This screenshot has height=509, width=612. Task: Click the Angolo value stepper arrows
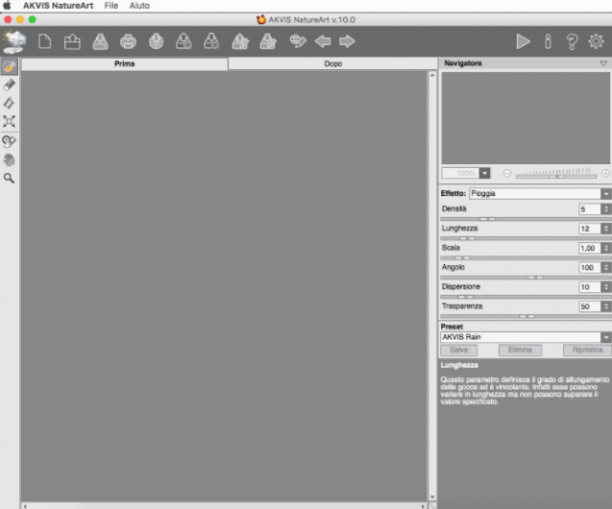click(606, 268)
